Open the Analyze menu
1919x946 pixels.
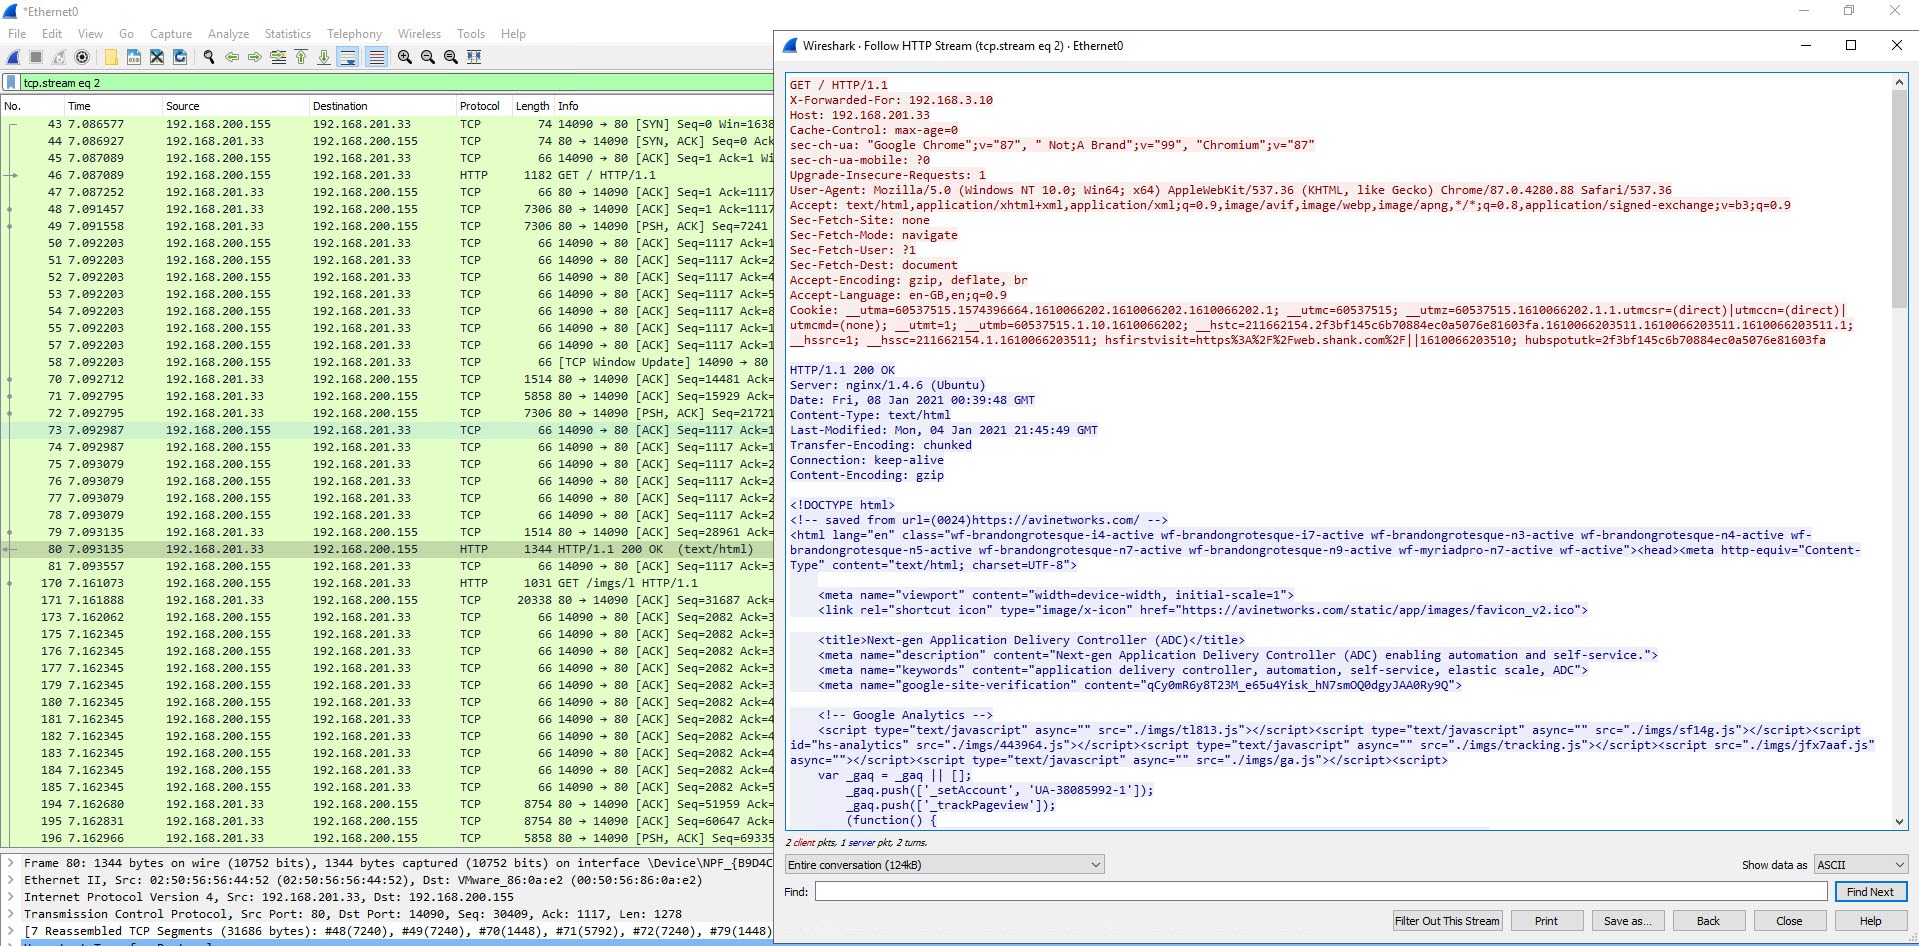coord(229,34)
